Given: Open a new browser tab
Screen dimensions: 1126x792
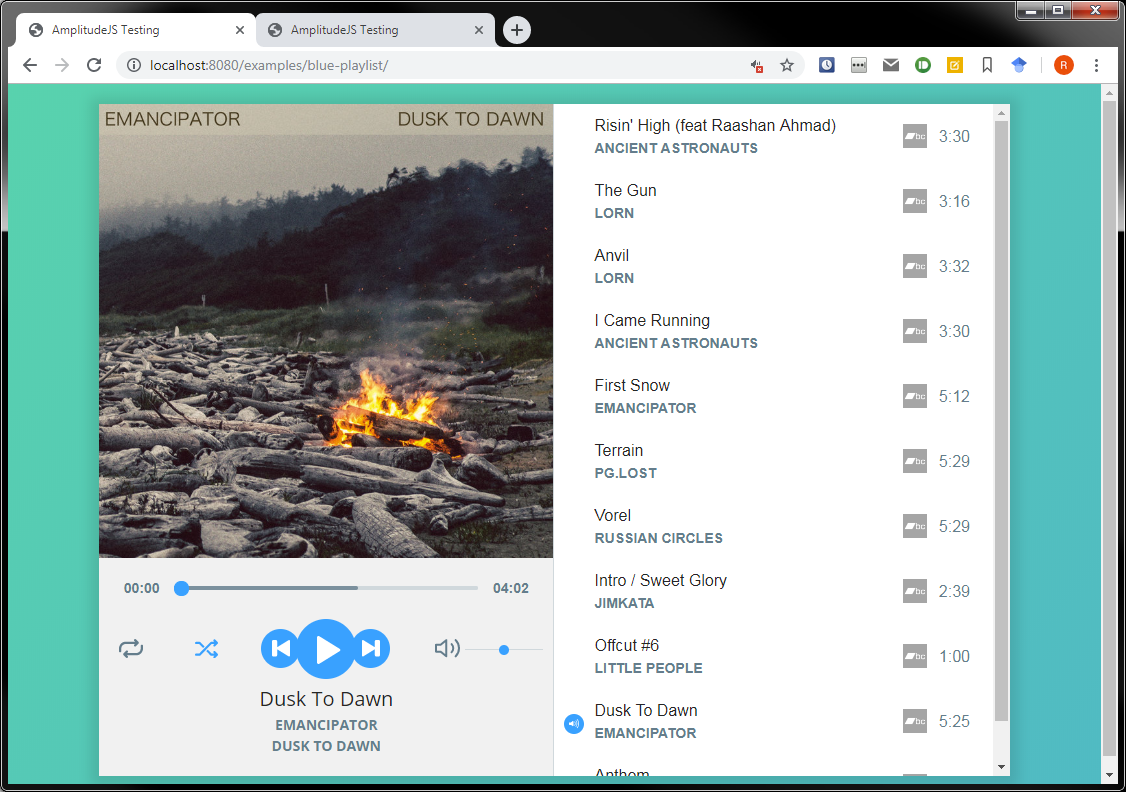Looking at the screenshot, I should coord(516,30).
